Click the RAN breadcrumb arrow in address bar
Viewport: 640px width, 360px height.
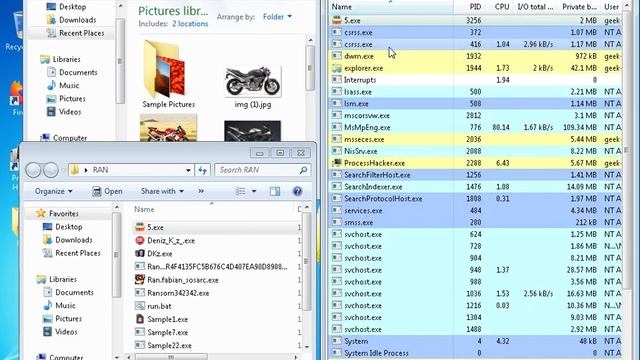point(86,170)
